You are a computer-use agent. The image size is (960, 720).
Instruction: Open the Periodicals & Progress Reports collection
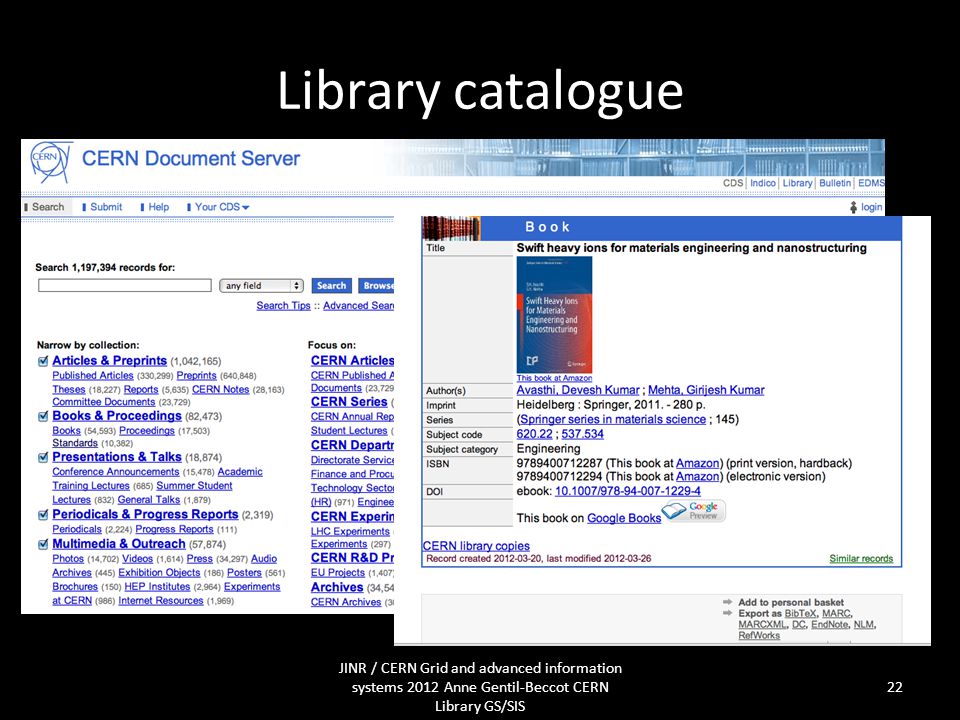coord(145,514)
